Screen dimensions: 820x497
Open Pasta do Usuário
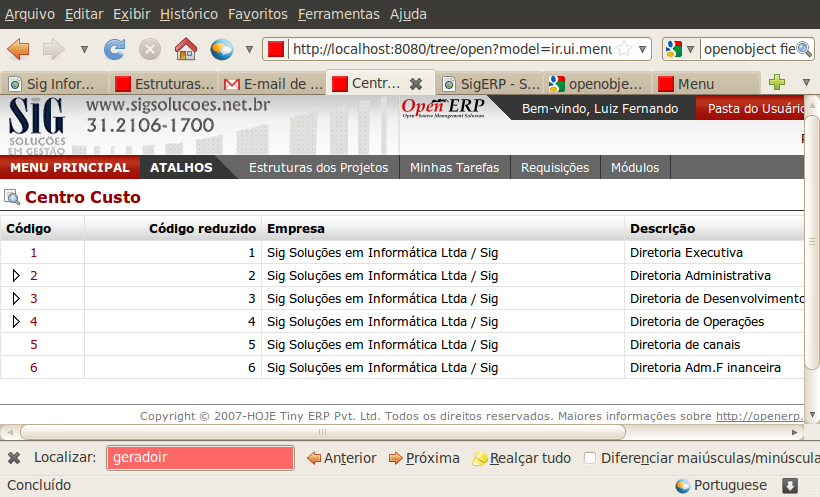click(752, 108)
